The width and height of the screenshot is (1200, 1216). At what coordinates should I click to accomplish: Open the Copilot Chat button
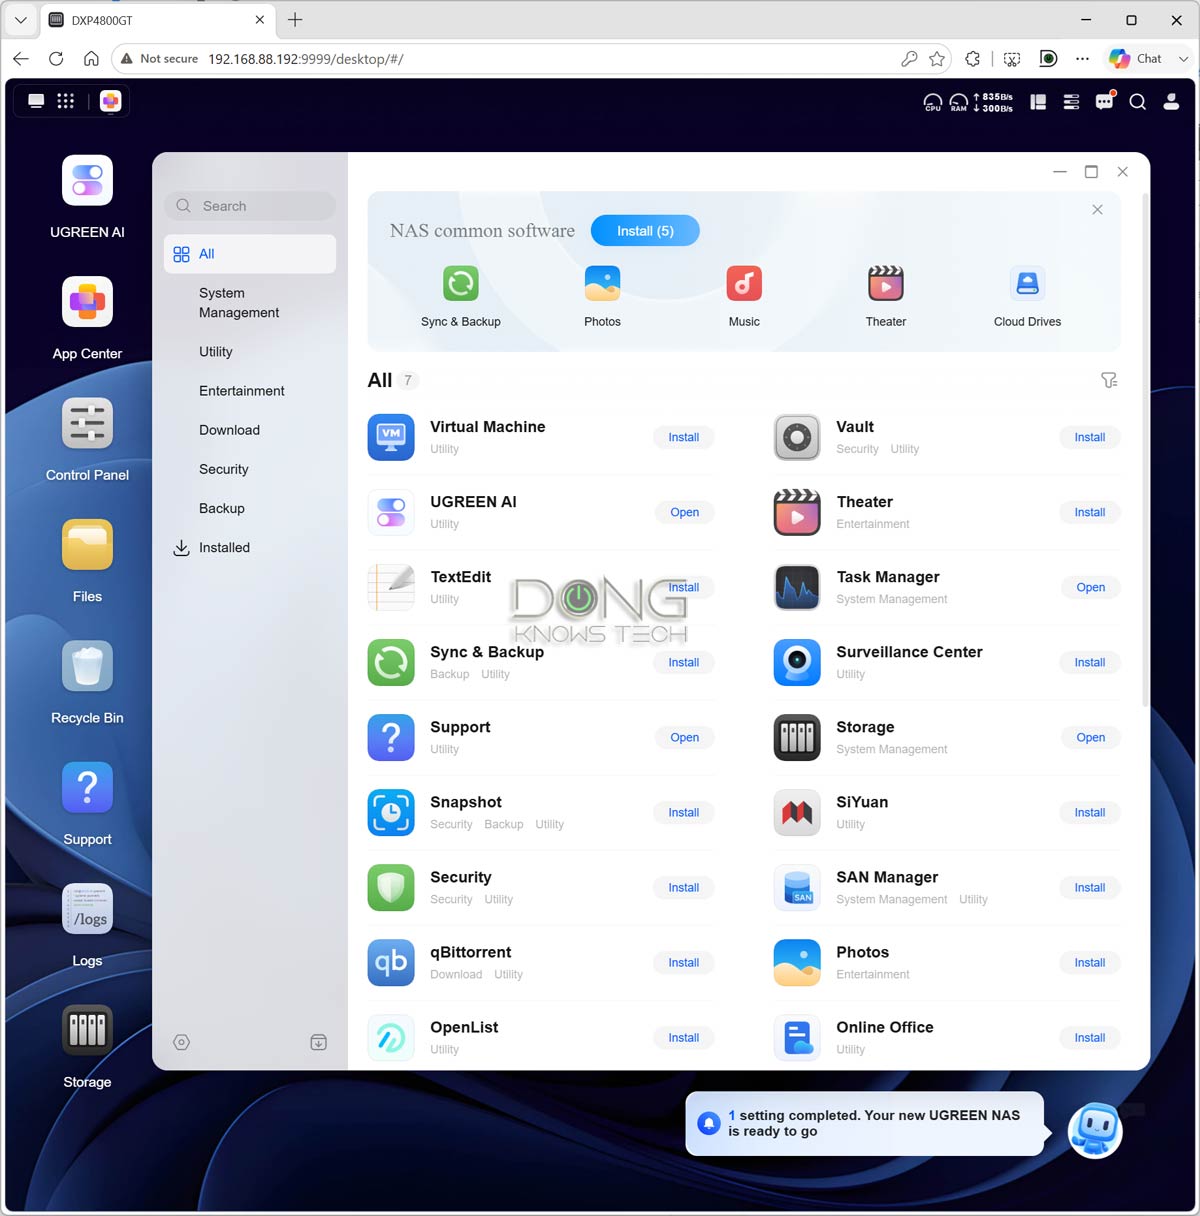(1136, 59)
